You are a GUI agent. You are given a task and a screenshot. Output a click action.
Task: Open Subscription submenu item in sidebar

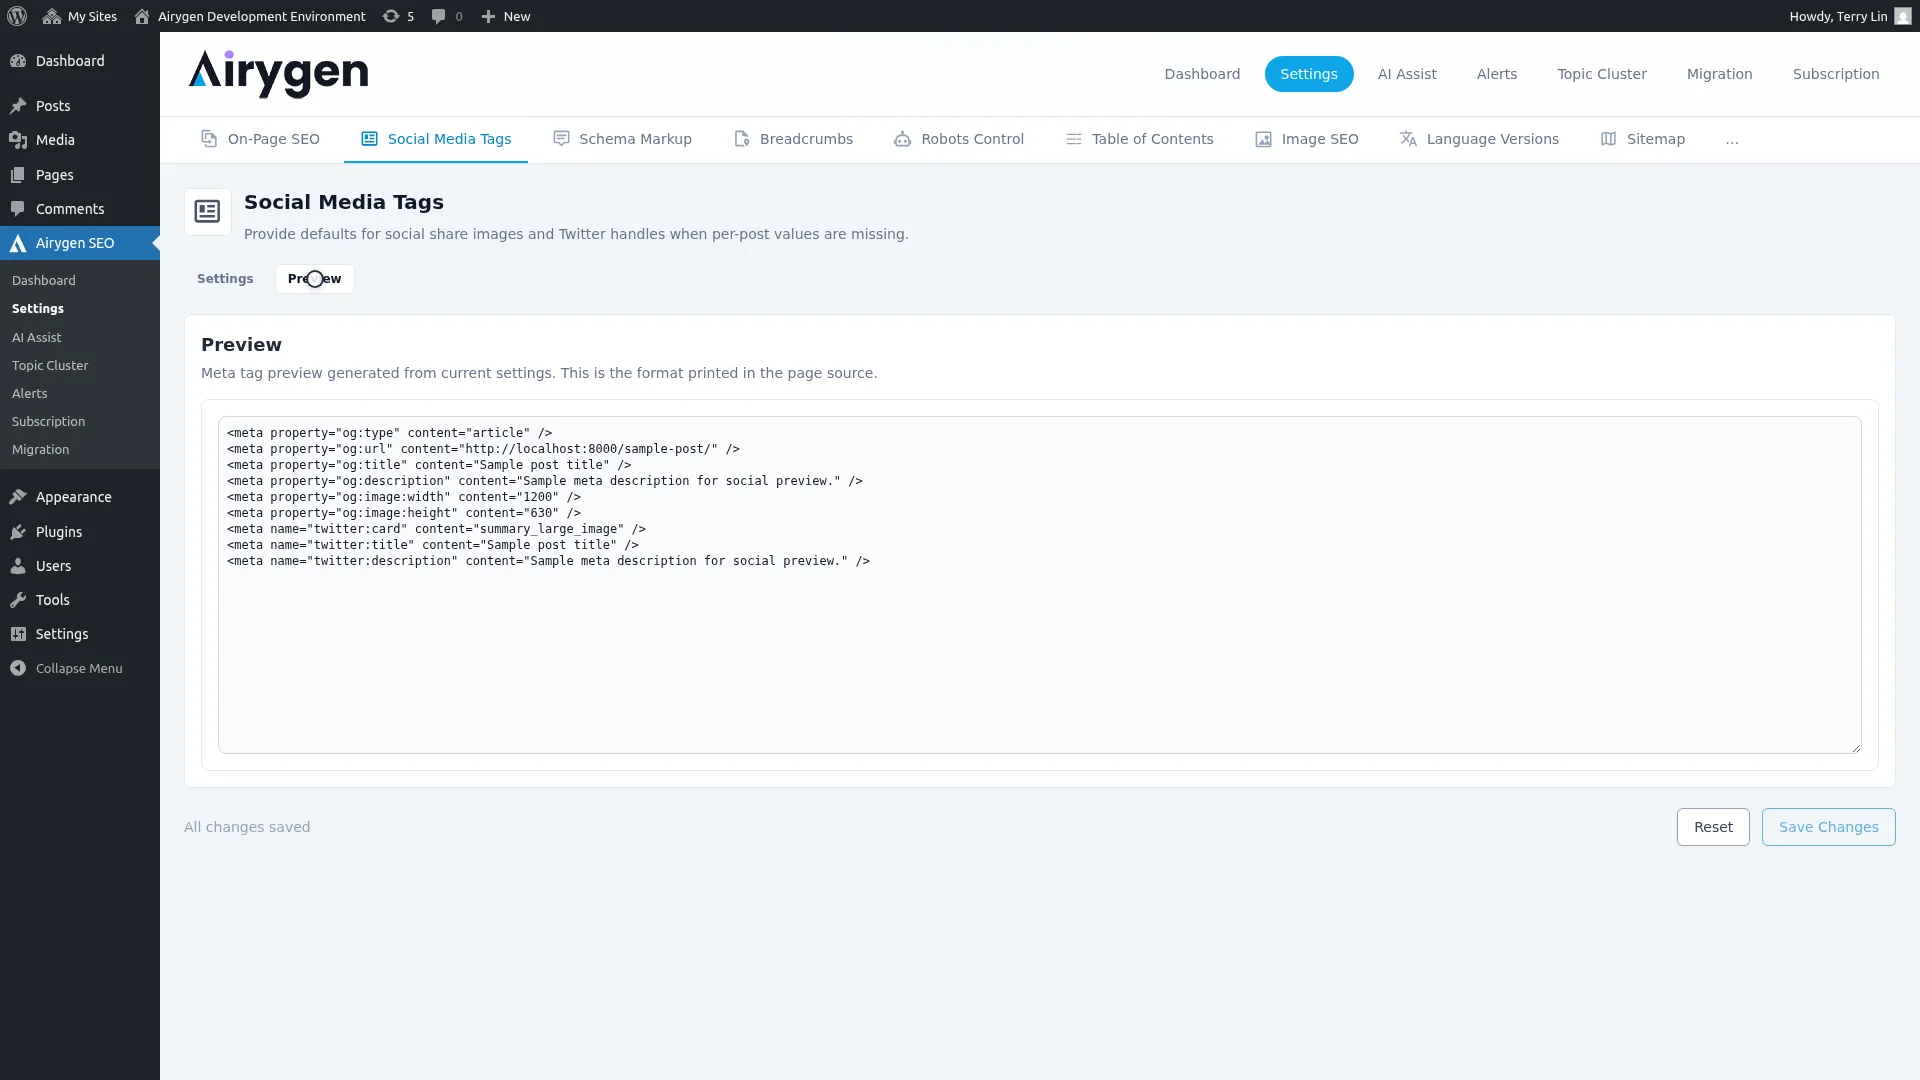pos(49,422)
